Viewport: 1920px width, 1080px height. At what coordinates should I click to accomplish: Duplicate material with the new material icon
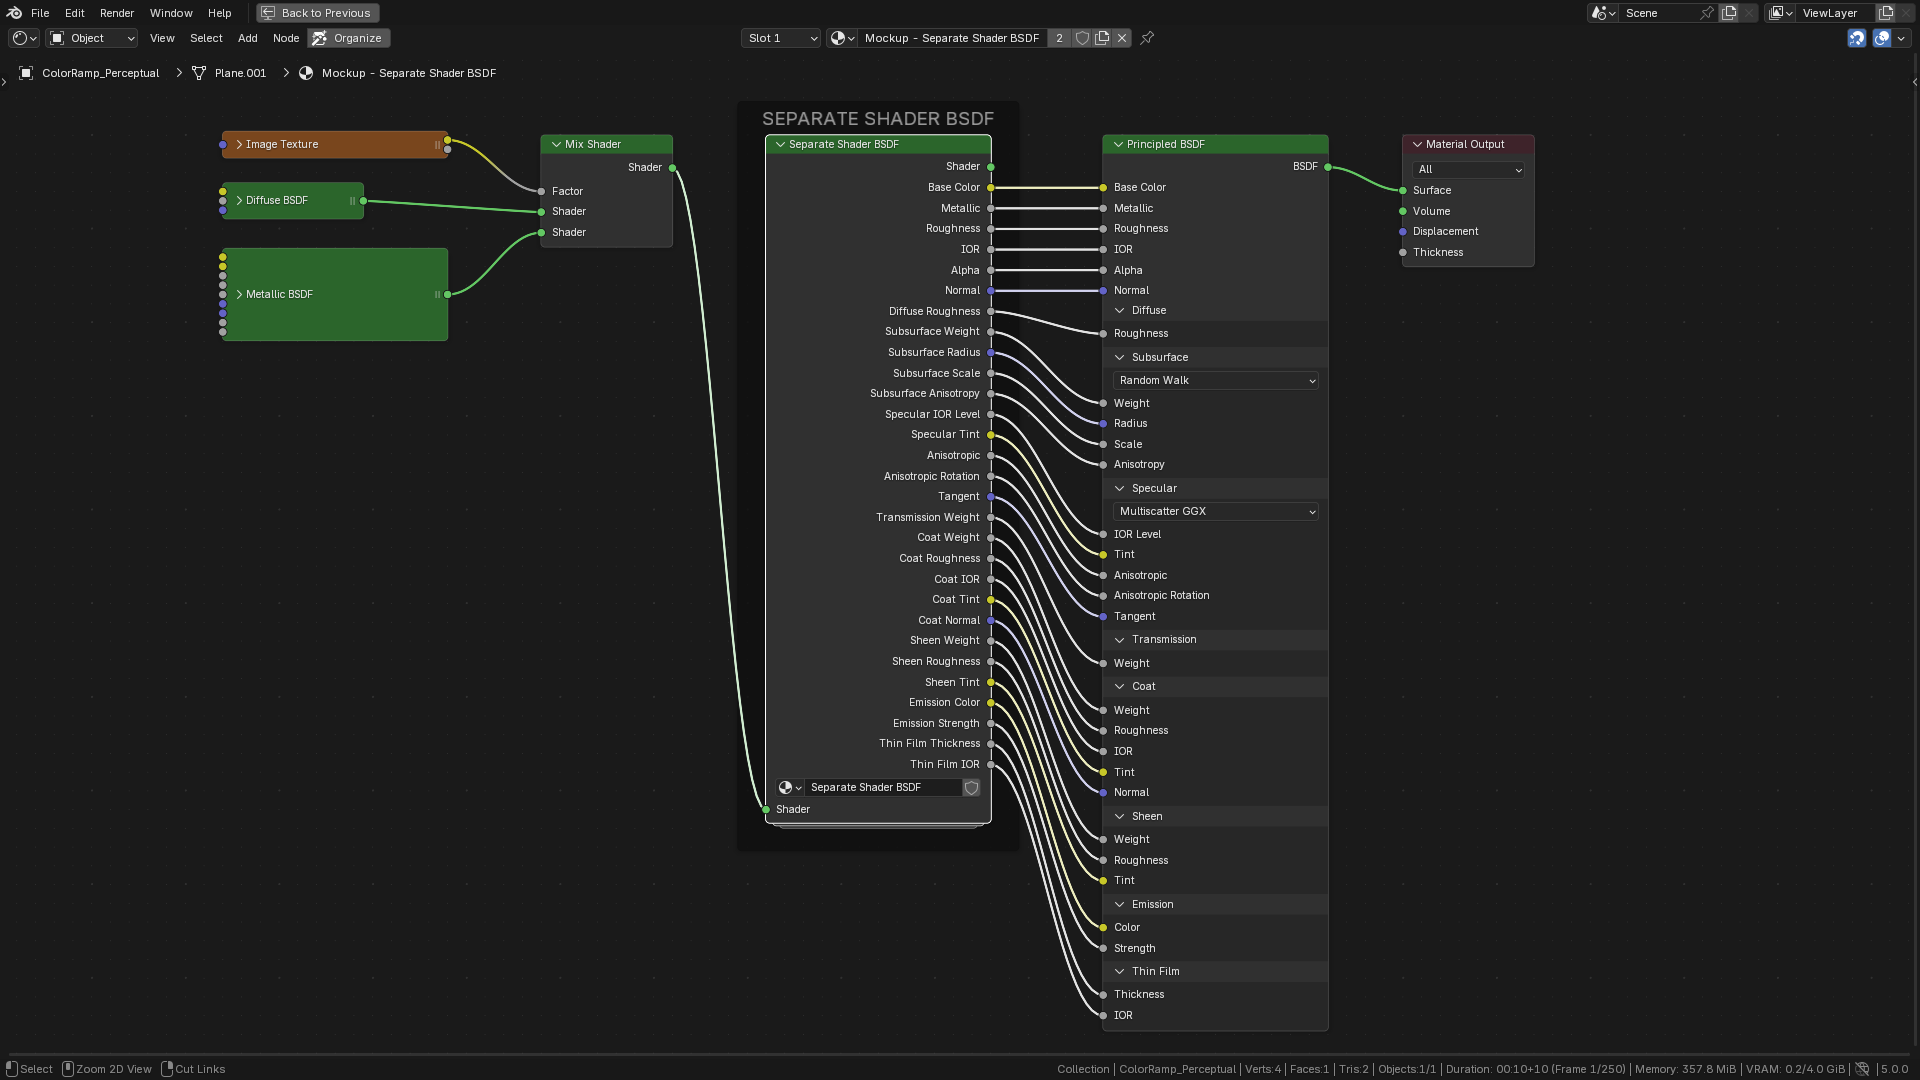click(1102, 38)
